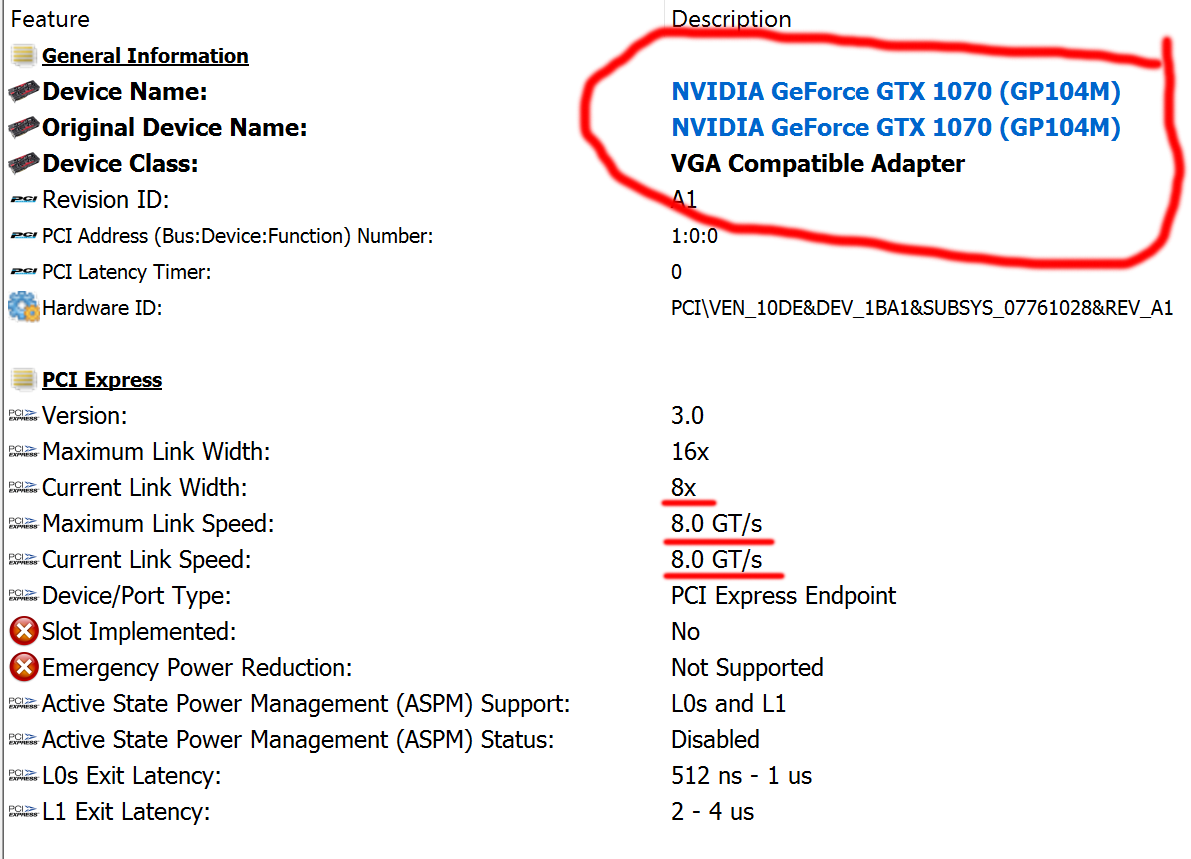Select the Maximum Link Speed row
Screen dimensions: 1191x859
click(158, 524)
